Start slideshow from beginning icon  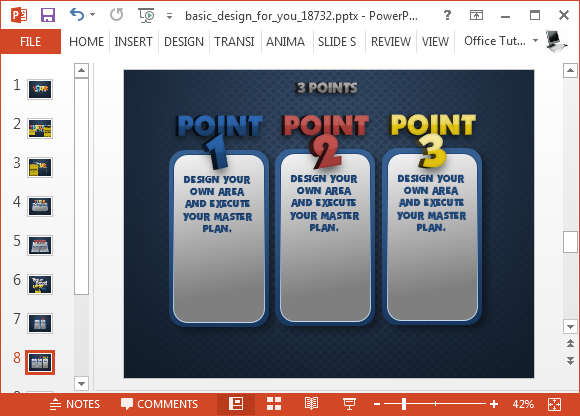146,16
